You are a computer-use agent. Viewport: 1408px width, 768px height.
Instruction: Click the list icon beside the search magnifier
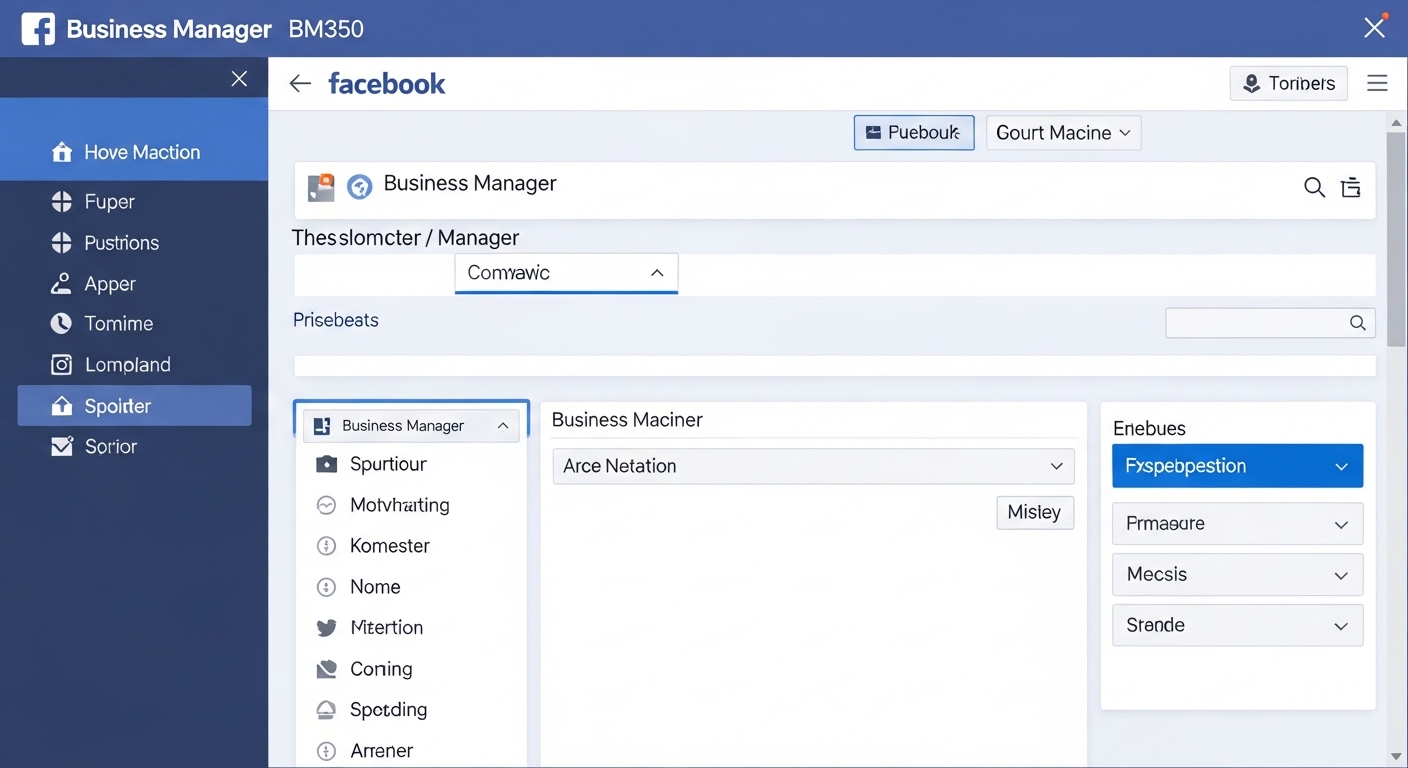point(1351,187)
